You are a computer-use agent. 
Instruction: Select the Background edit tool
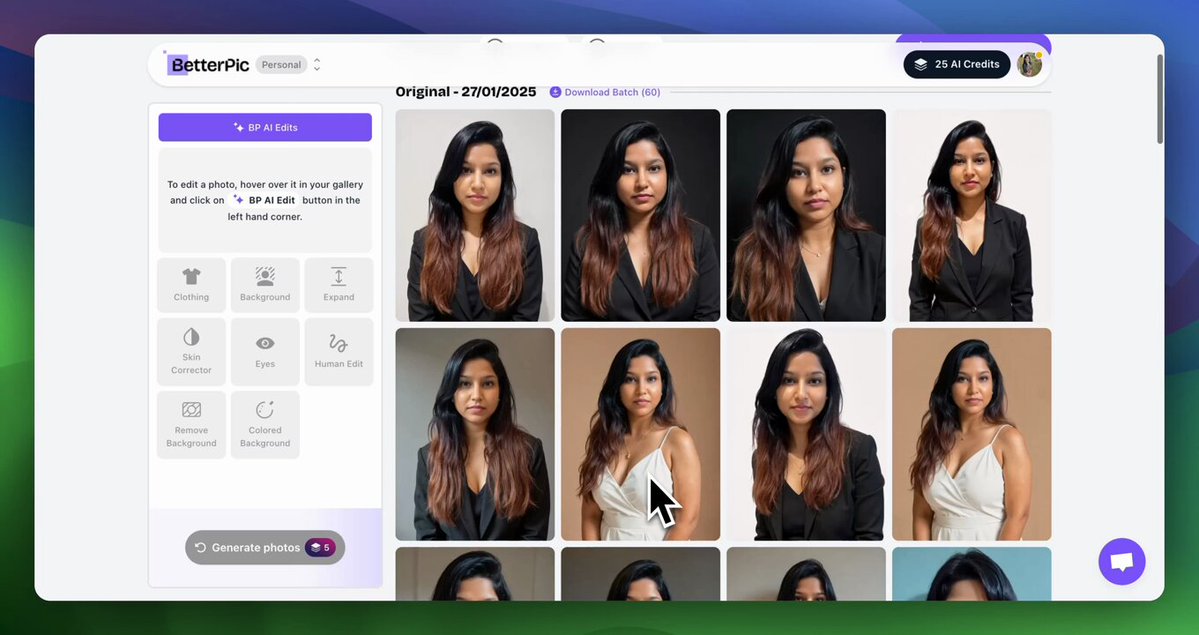point(265,285)
